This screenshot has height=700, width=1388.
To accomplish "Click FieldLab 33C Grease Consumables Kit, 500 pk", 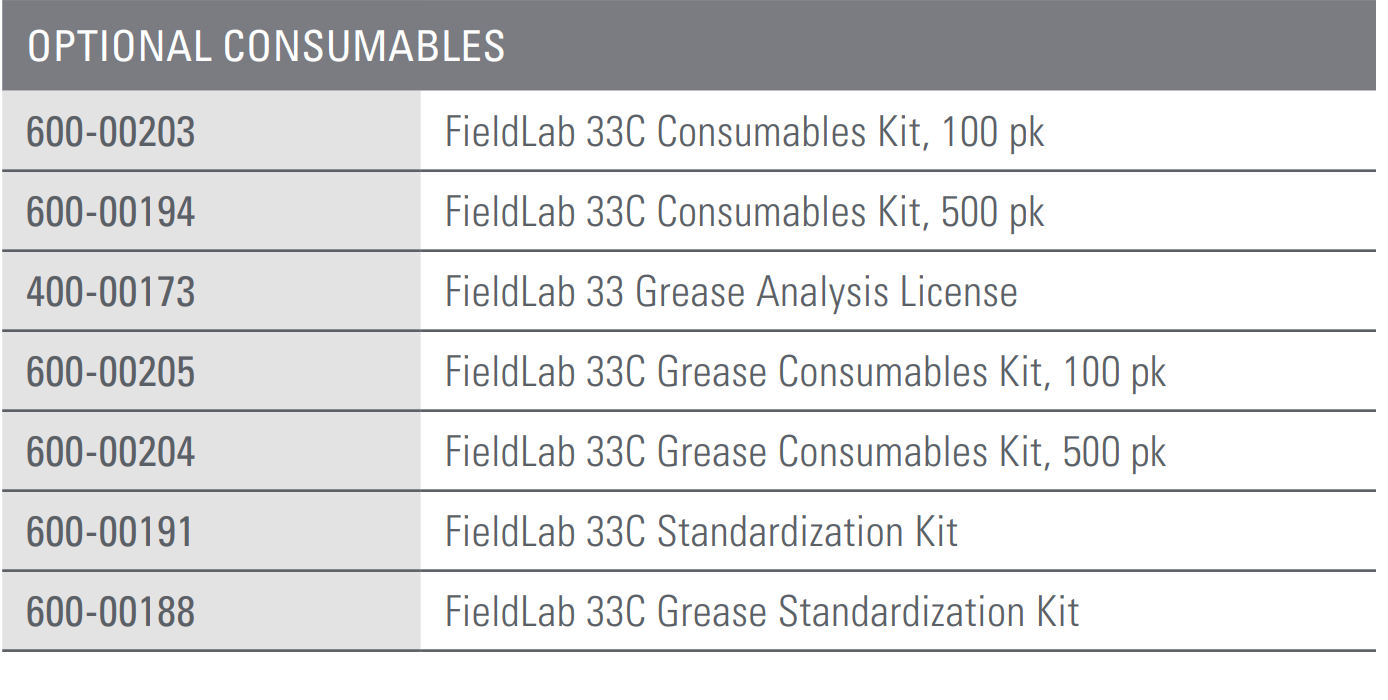I will click(x=806, y=453).
